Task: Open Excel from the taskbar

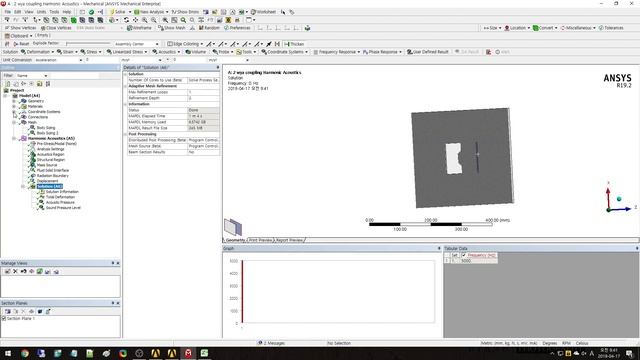Action: coord(204,353)
